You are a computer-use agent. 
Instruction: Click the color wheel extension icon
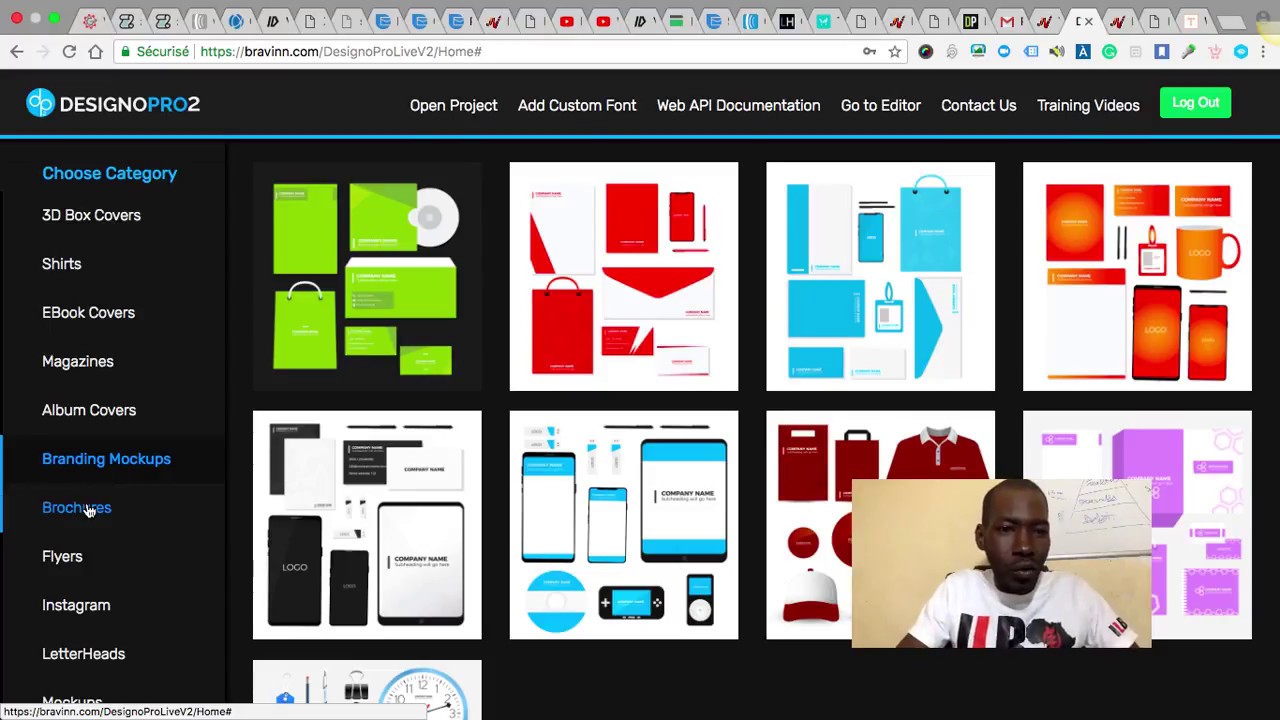click(x=925, y=51)
